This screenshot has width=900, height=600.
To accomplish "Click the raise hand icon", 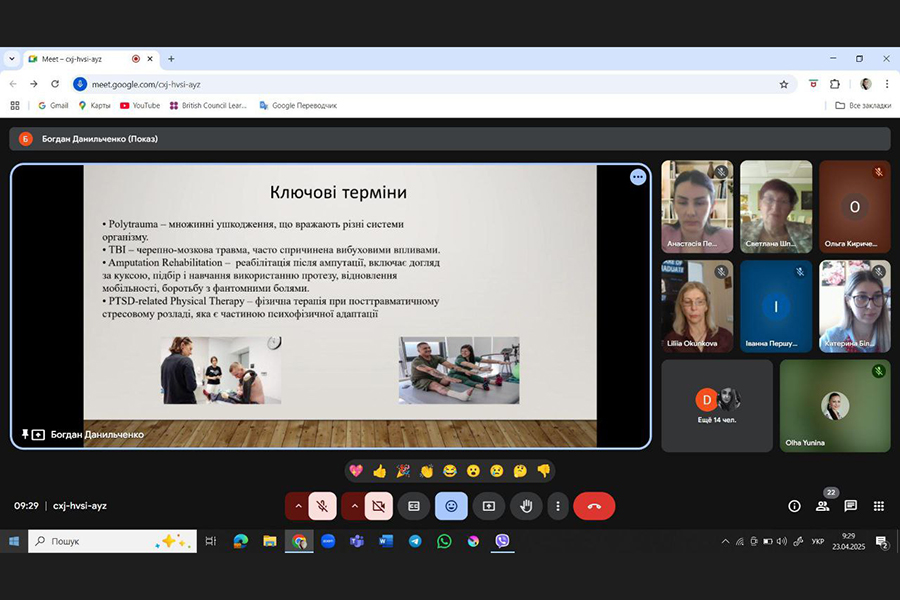I will [525, 506].
